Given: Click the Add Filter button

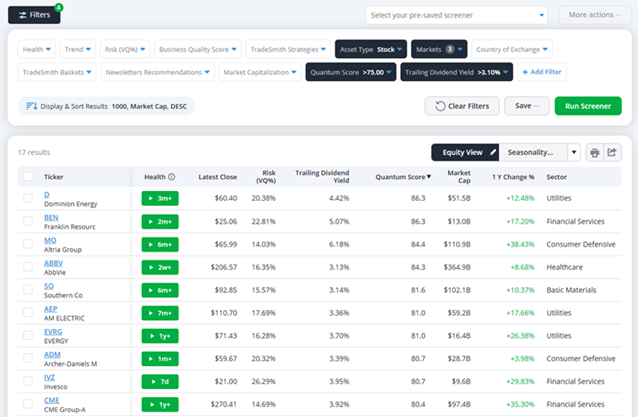Looking at the screenshot, I should pos(542,72).
